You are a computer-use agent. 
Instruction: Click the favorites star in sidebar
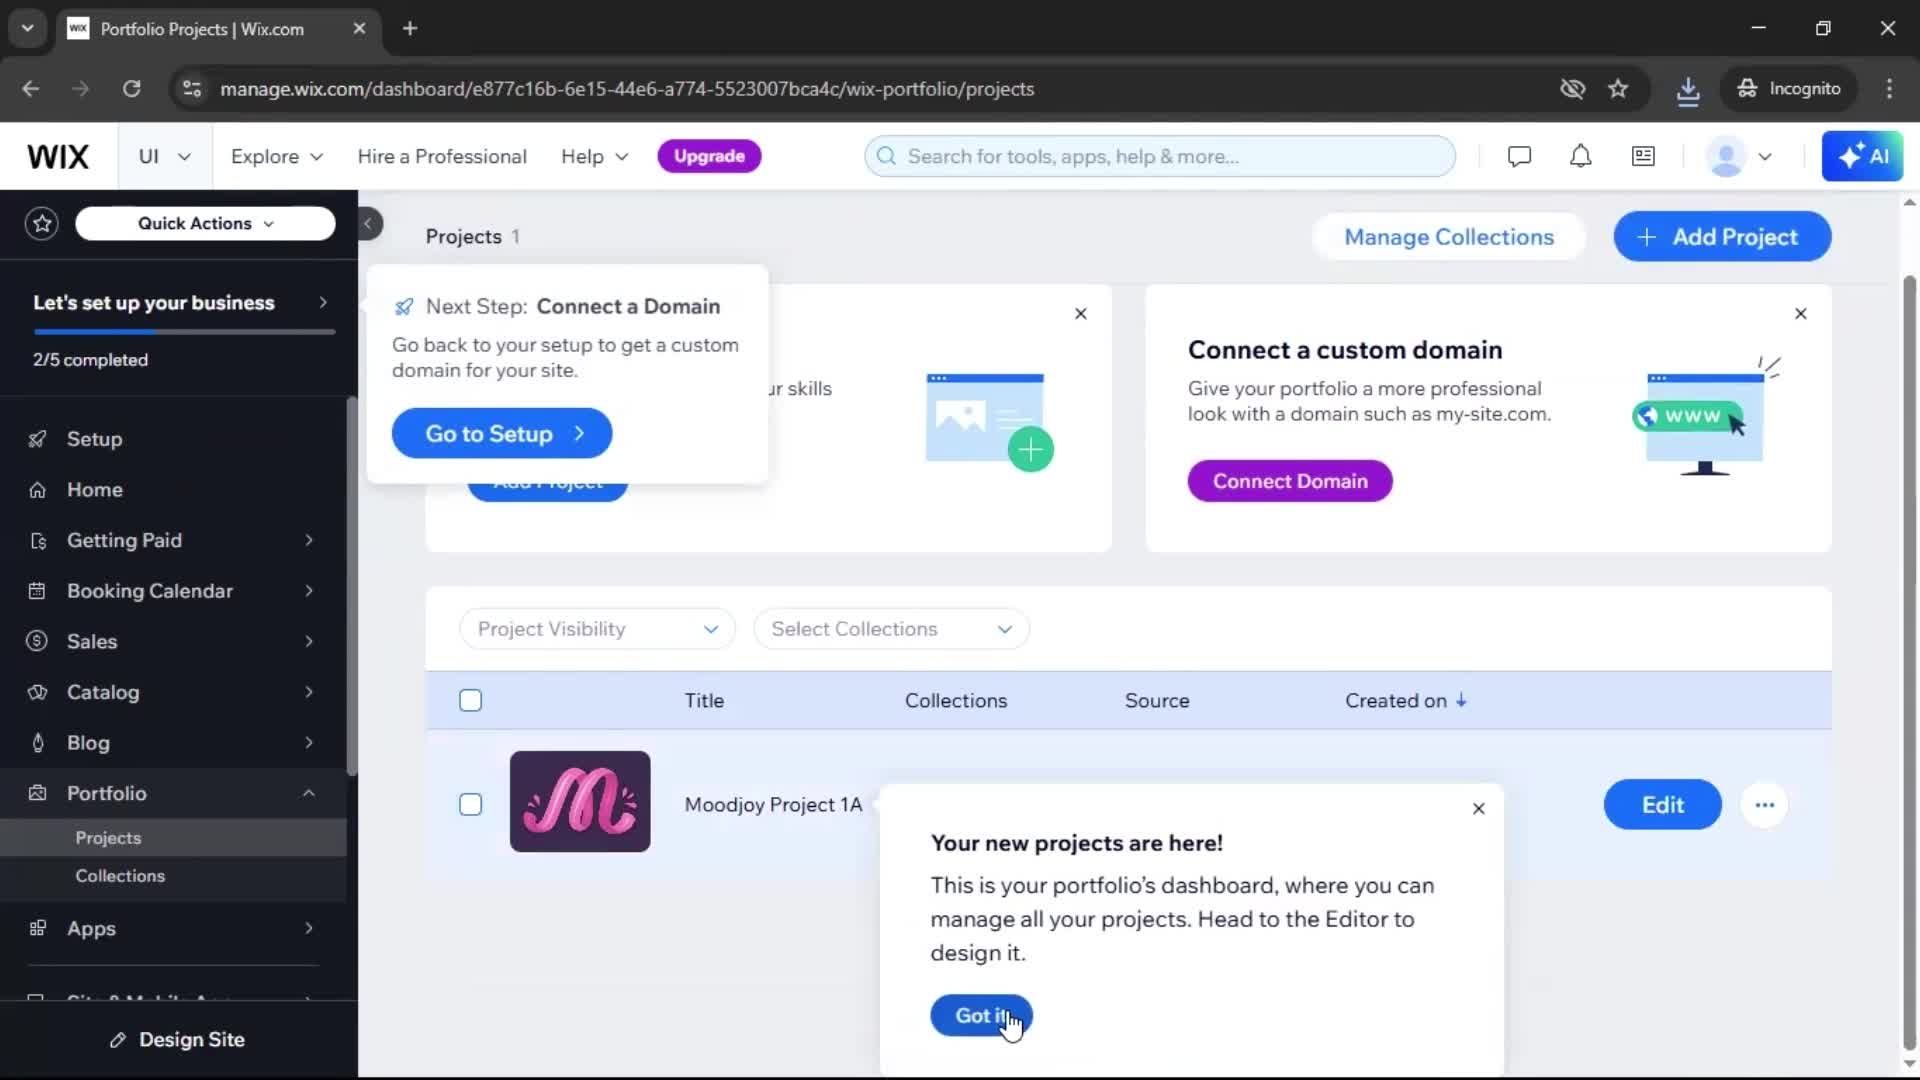click(x=42, y=223)
